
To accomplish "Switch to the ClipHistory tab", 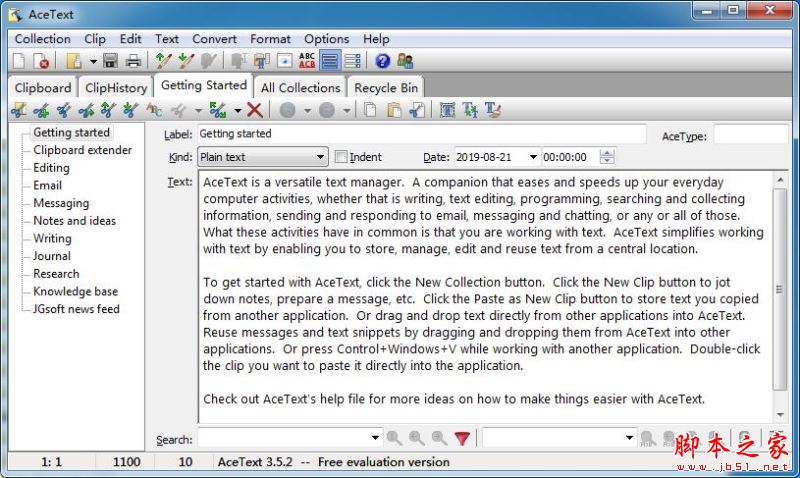I will [x=116, y=88].
